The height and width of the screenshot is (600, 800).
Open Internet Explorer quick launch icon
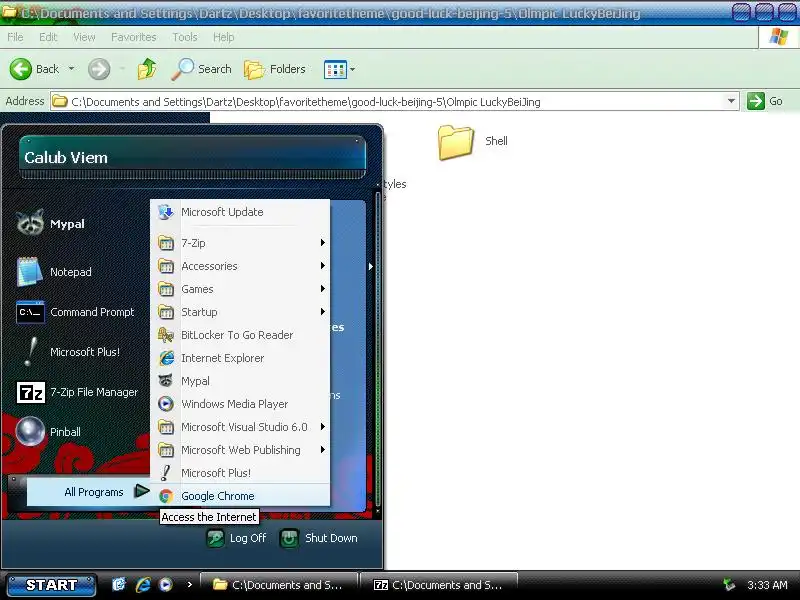(143, 585)
